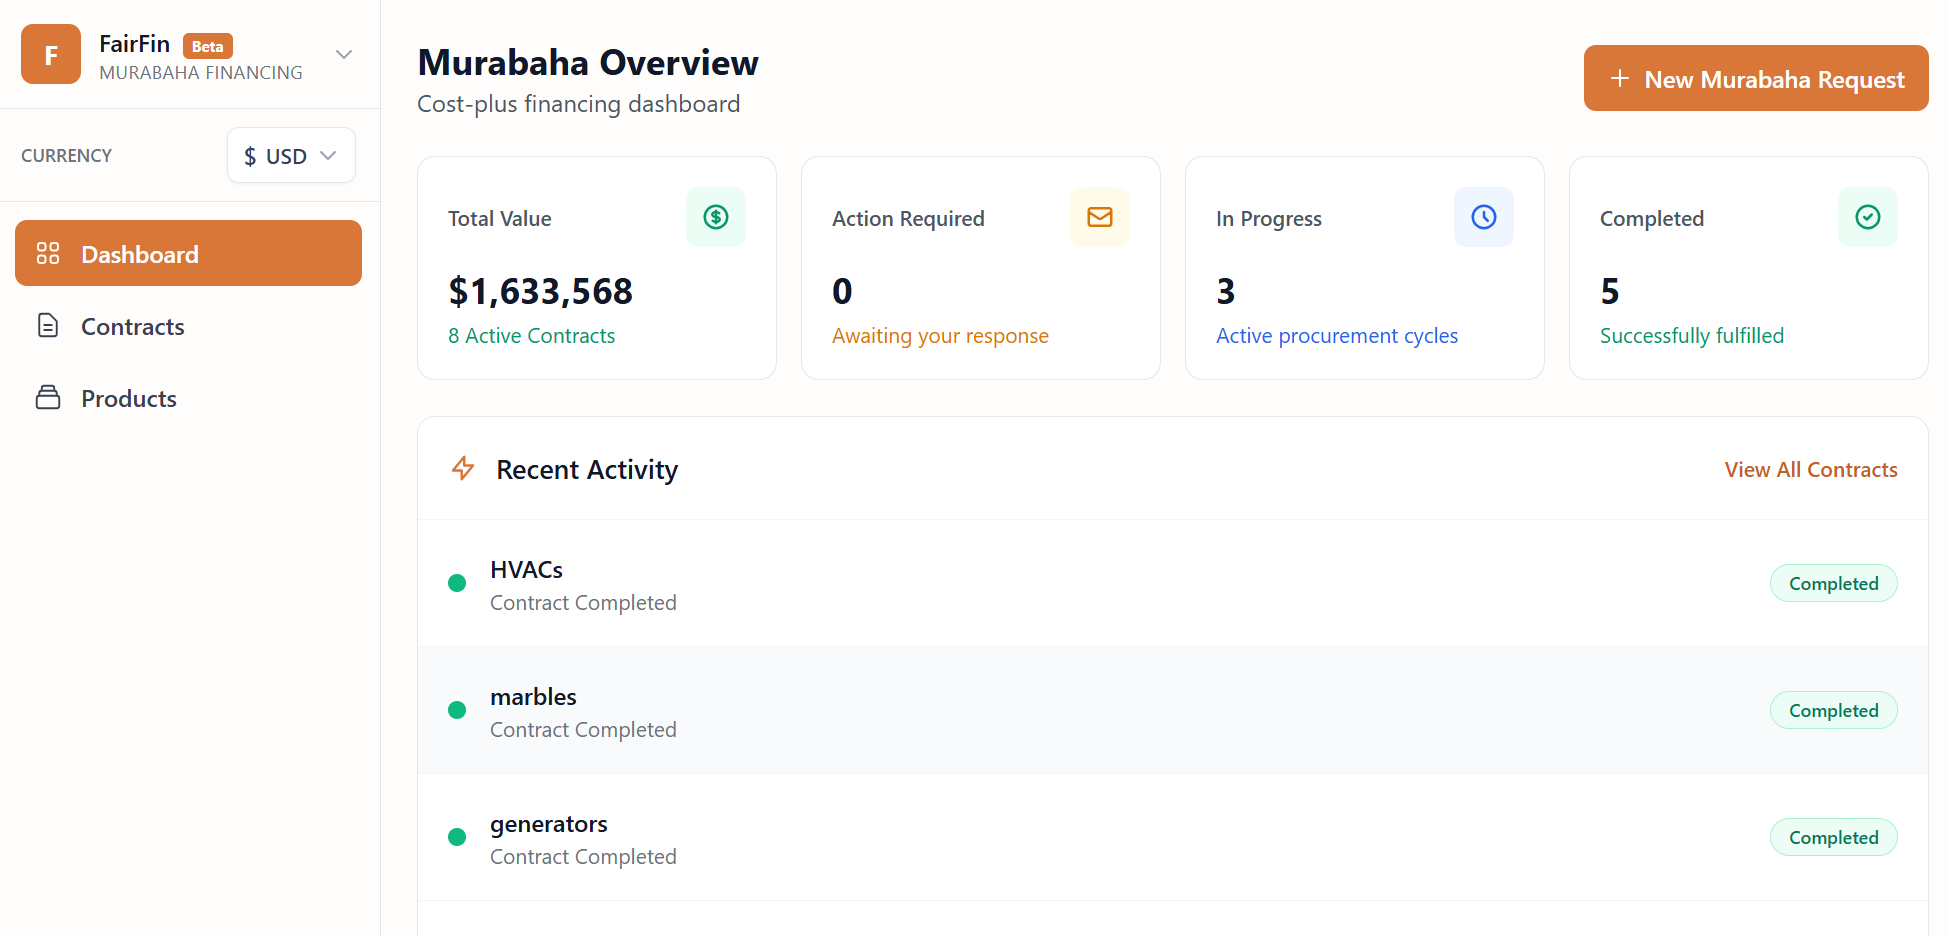
Task: Click the Completed badge on the marbles row
Action: tap(1833, 711)
